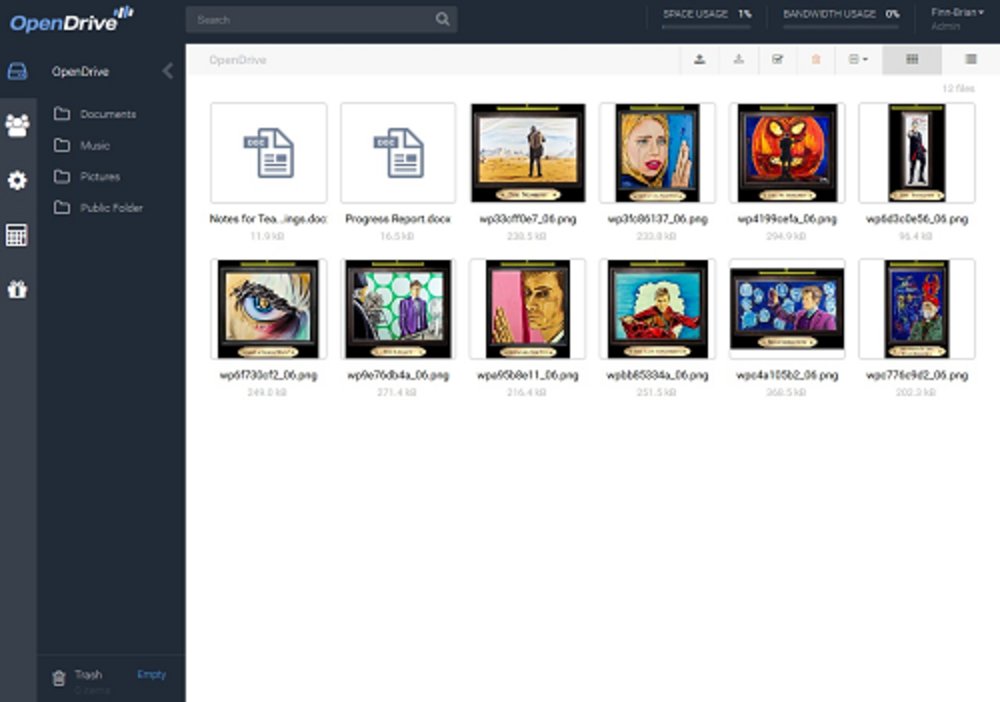
Task: Open the calculator grid icon in sidebar
Action: tap(17, 235)
